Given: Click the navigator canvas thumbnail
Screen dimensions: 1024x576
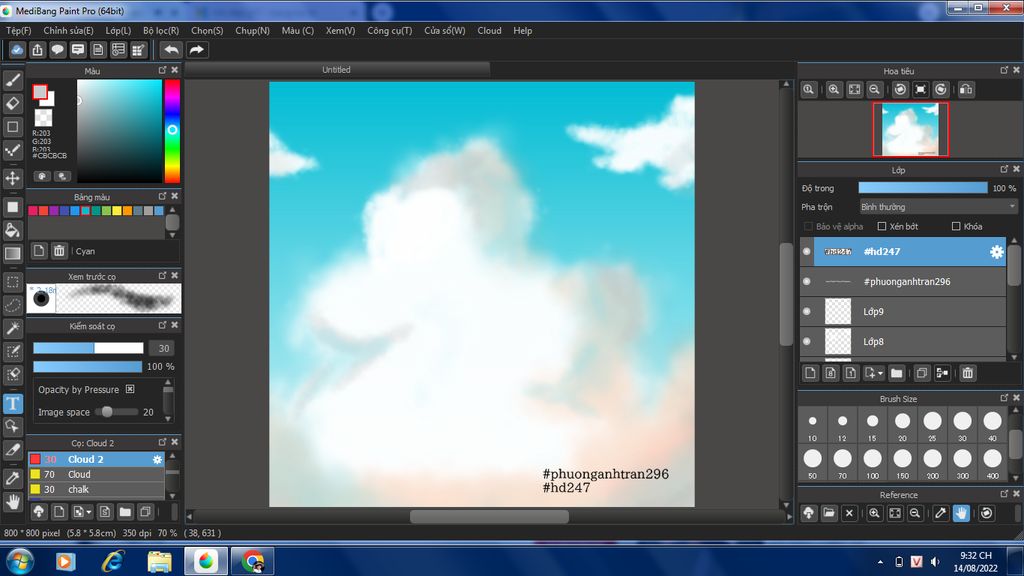Looking at the screenshot, I should pyautogui.click(x=910, y=129).
